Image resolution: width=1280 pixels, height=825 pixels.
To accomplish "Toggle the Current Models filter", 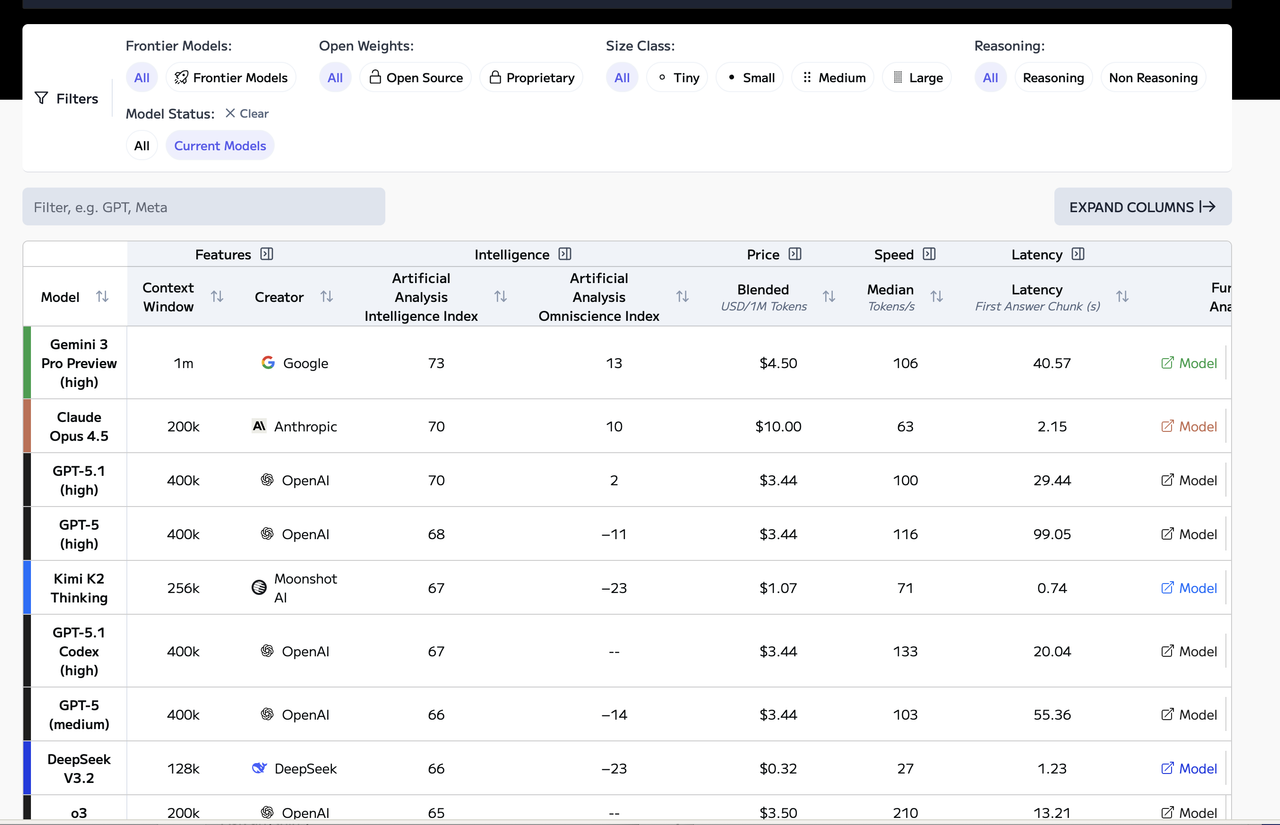I will (x=219, y=145).
